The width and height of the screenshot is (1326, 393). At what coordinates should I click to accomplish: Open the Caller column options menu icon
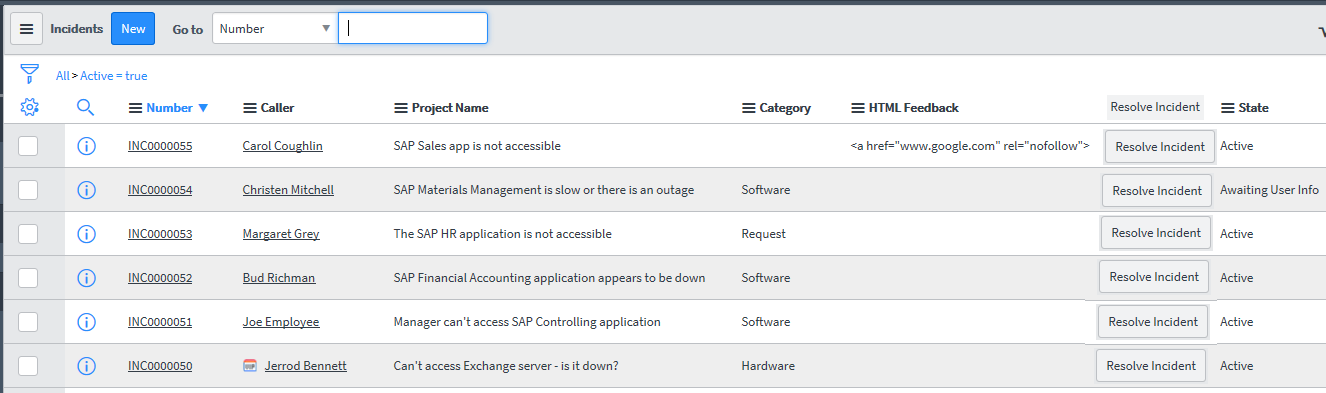pos(250,108)
